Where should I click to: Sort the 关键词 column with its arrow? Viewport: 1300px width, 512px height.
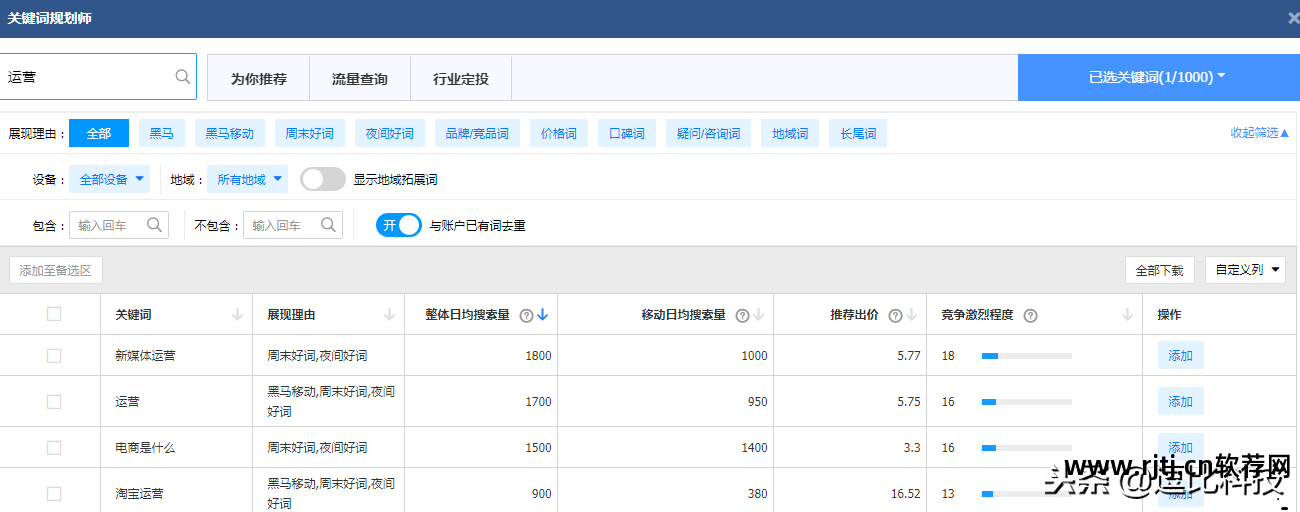[237, 315]
